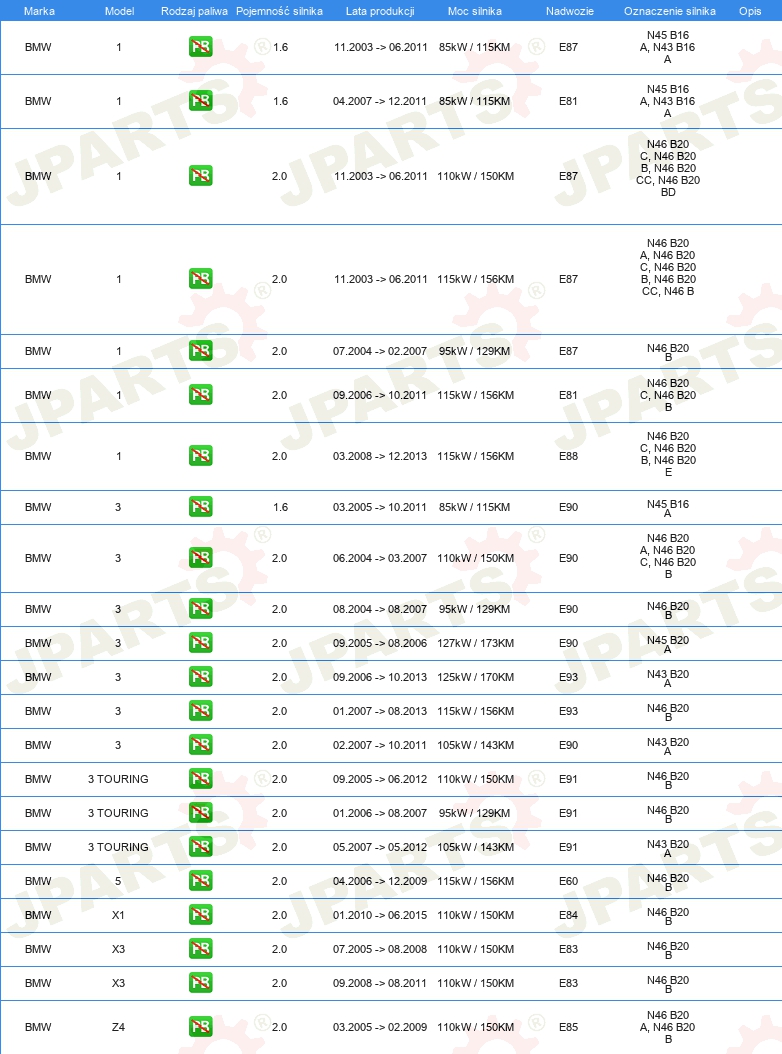Screen dimensions: 782x1054
Task: Click fuel icon in BMW X1 E84 row
Action: (x=200, y=915)
